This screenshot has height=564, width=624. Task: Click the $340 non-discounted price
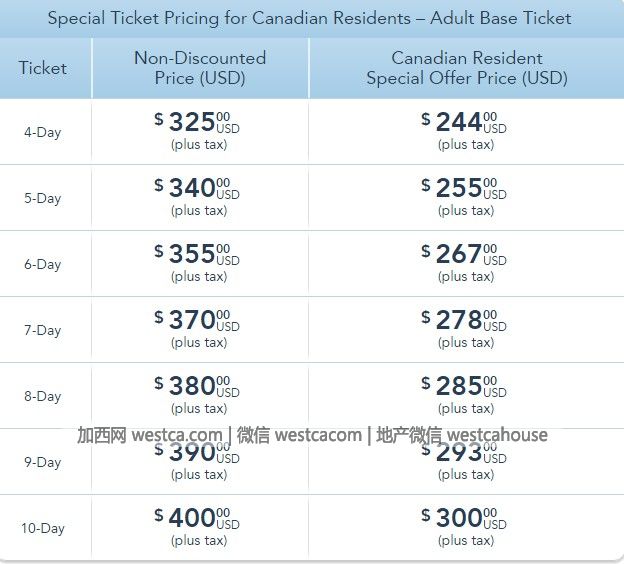[197, 188]
